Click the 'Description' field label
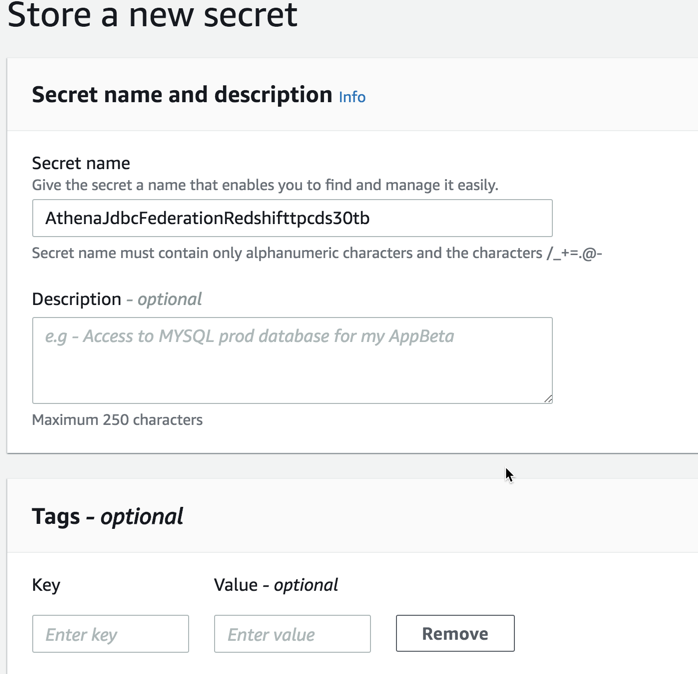This screenshot has width=698, height=674. [76, 299]
